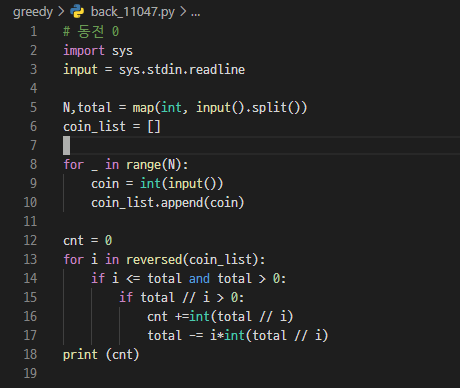Click line number 1 in gutter
460x388 pixels.
coord(33,31)
